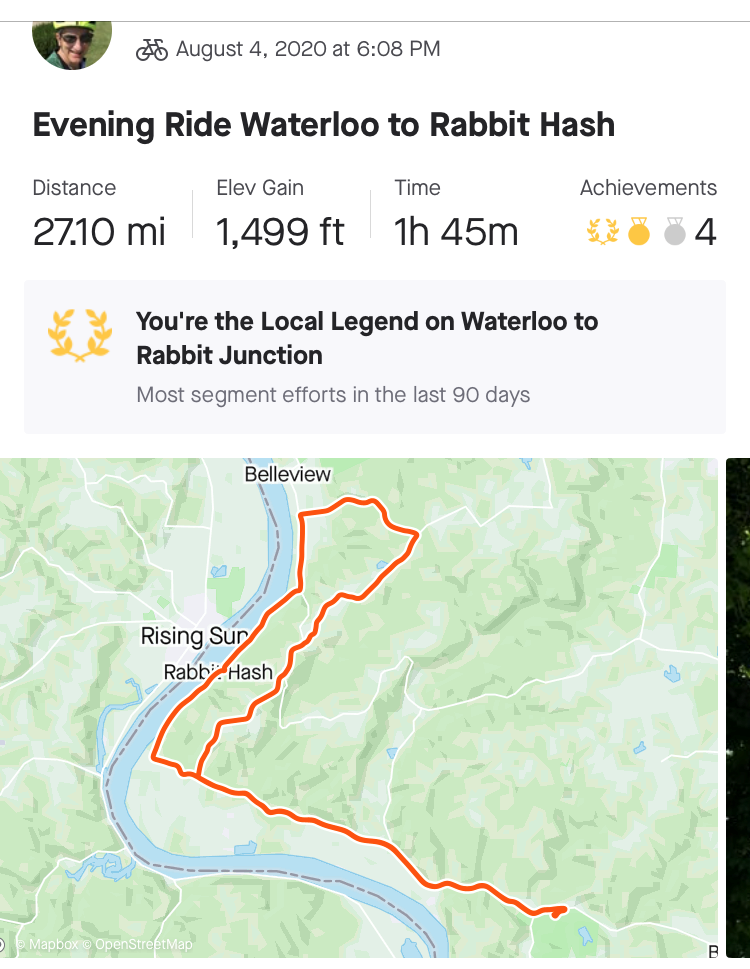Click the achievements count number 4
The width and height of the screenshot is (750, 969).
705,233
